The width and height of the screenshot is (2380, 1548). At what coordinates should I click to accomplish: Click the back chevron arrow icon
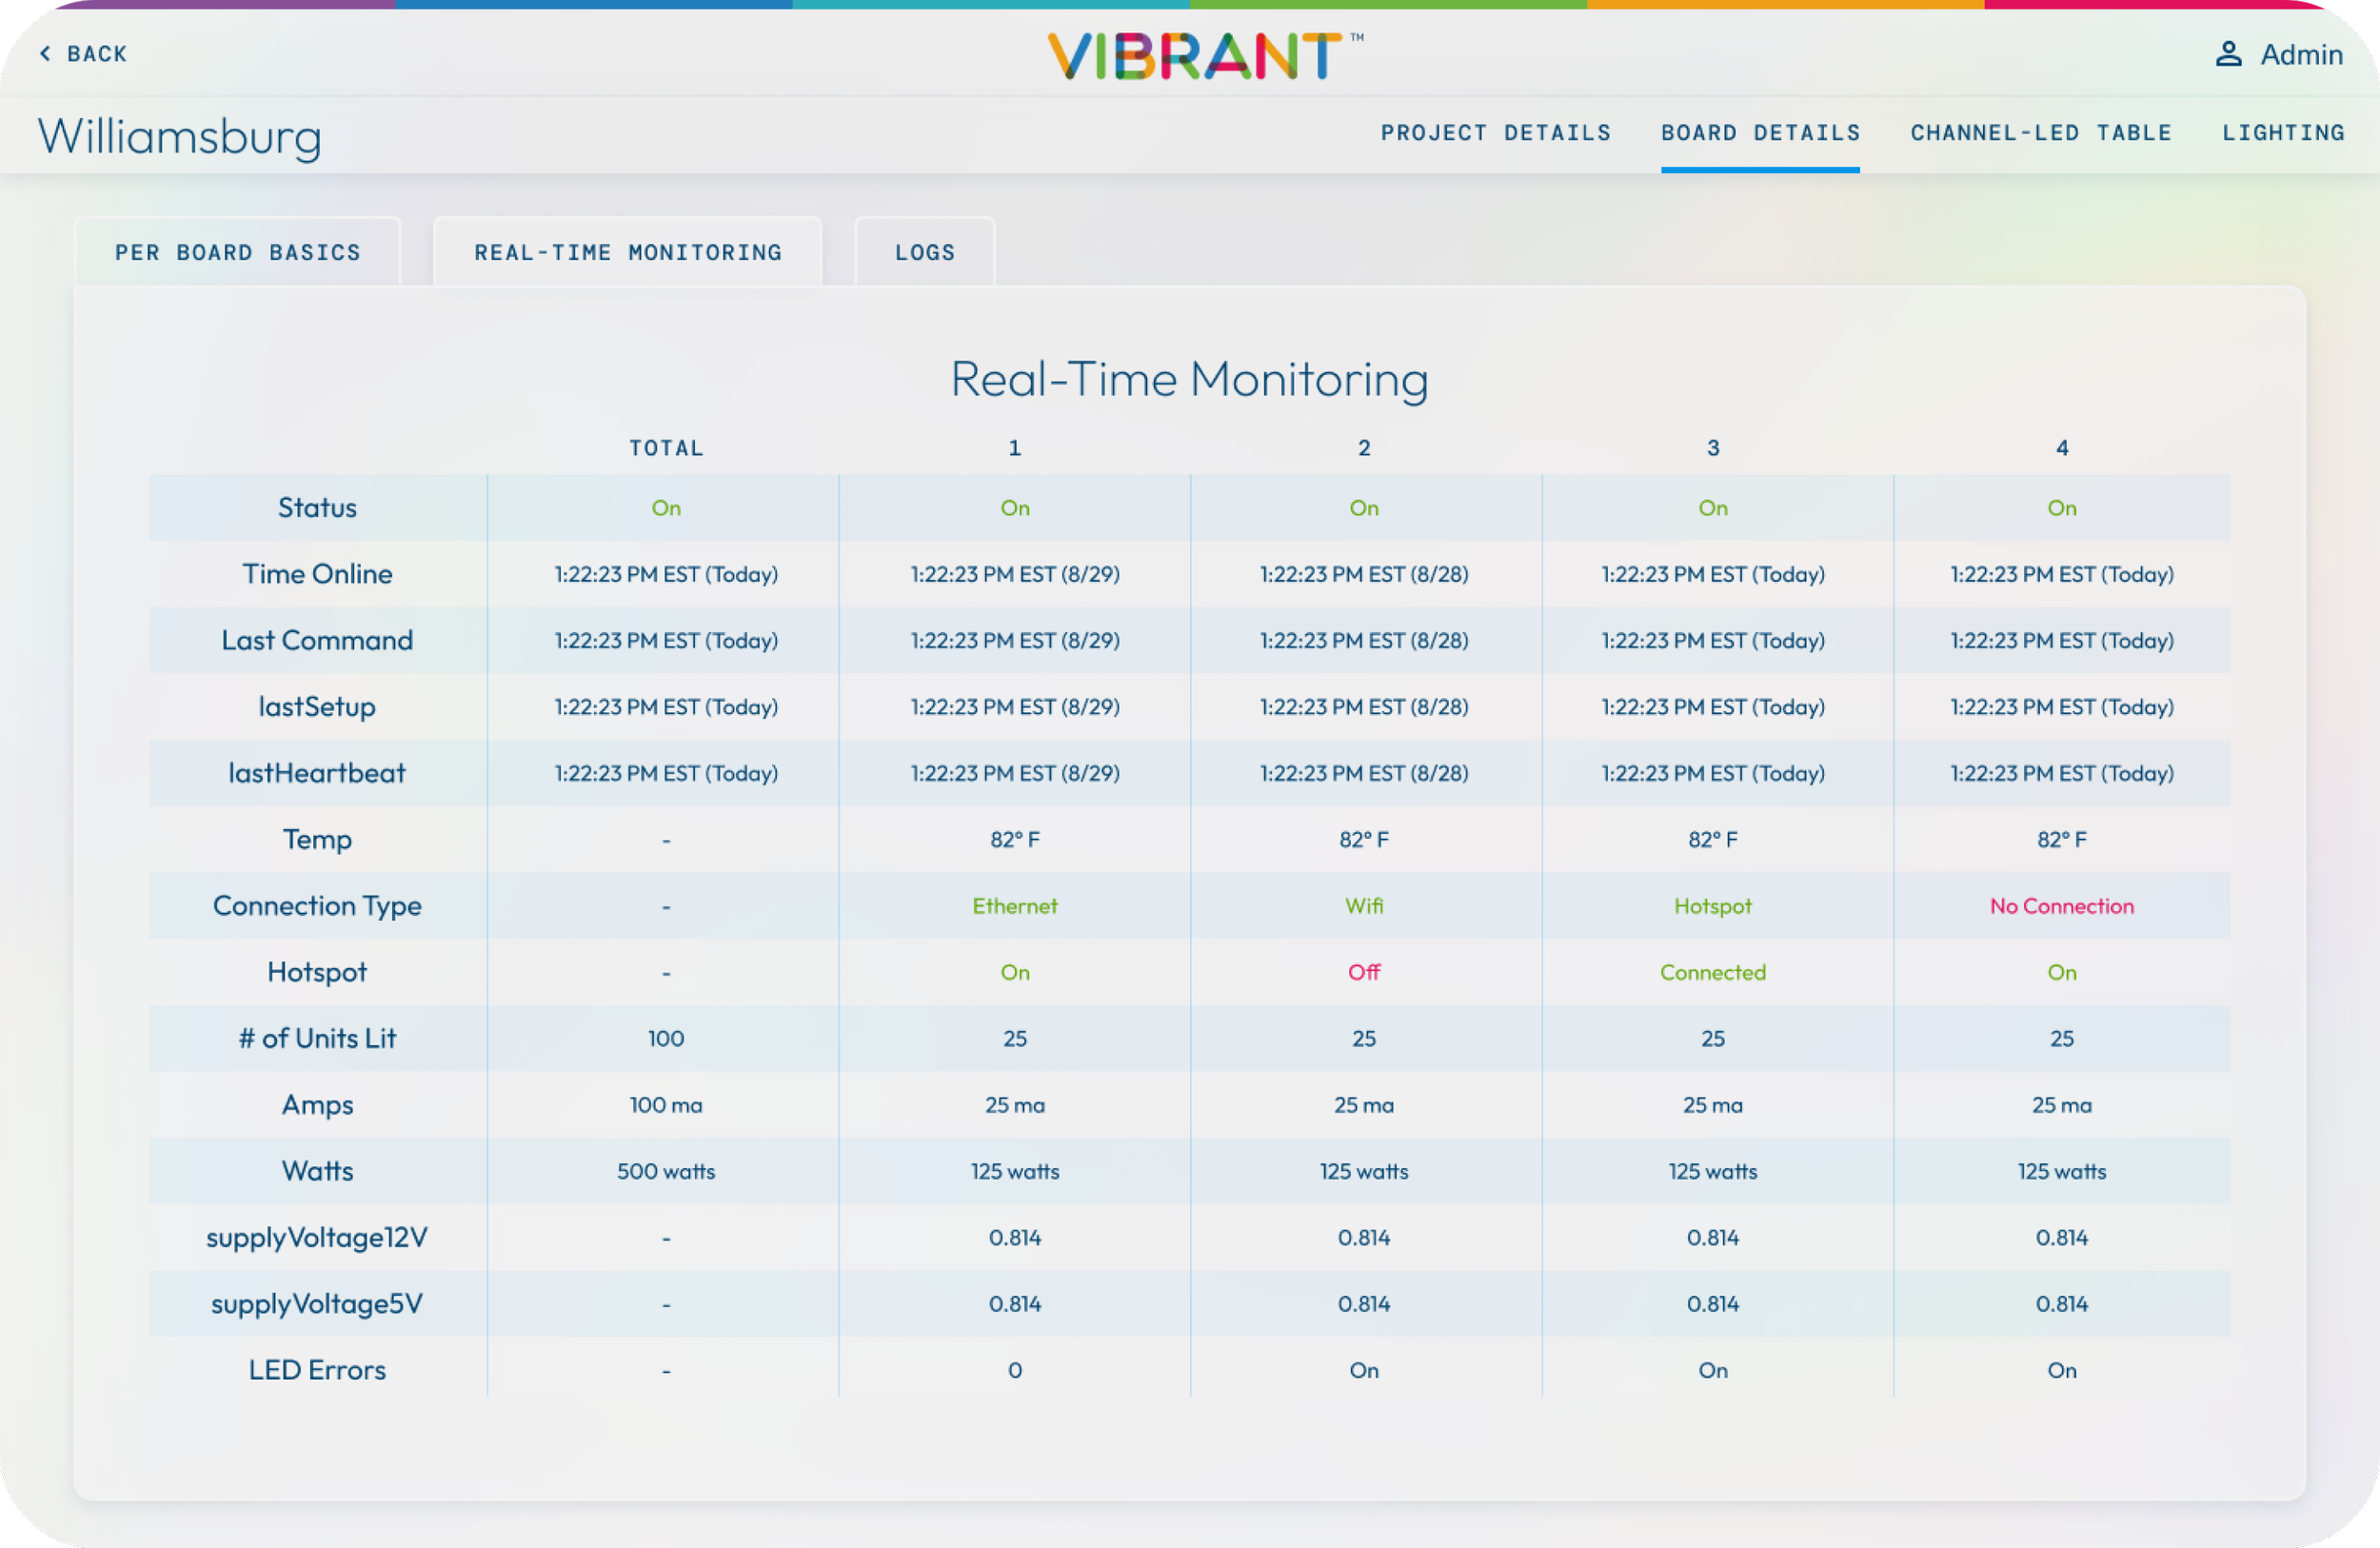coord(45,54)
